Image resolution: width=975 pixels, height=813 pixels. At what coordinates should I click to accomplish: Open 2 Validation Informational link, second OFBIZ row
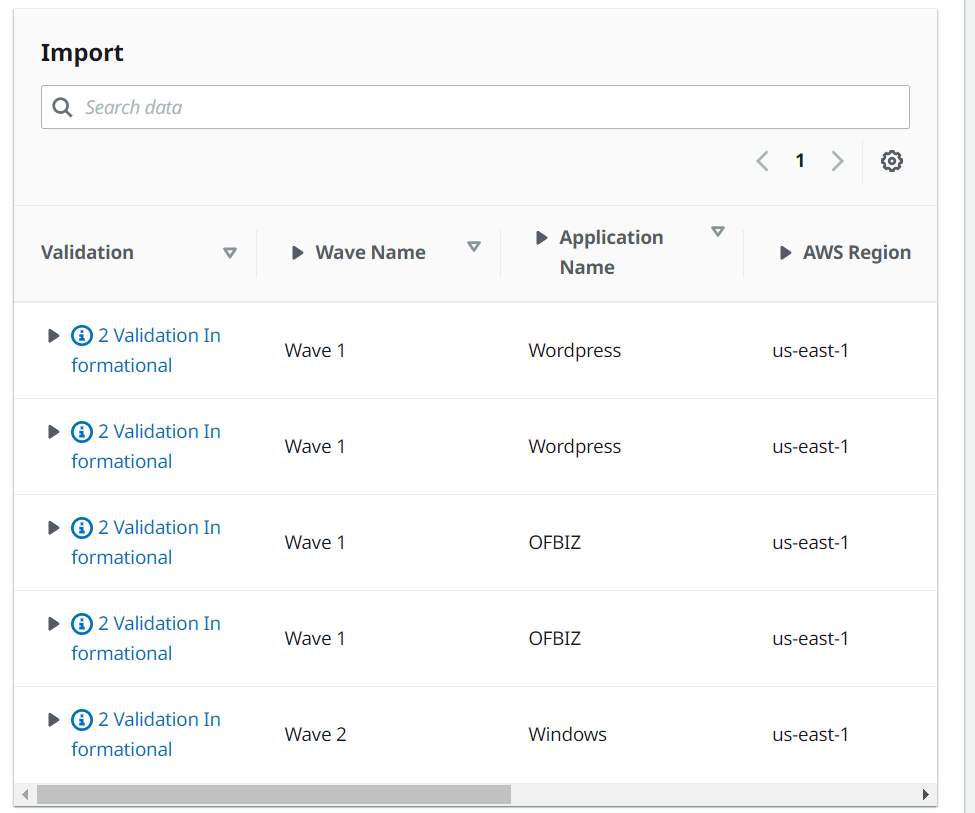click(x=146, y=638)
